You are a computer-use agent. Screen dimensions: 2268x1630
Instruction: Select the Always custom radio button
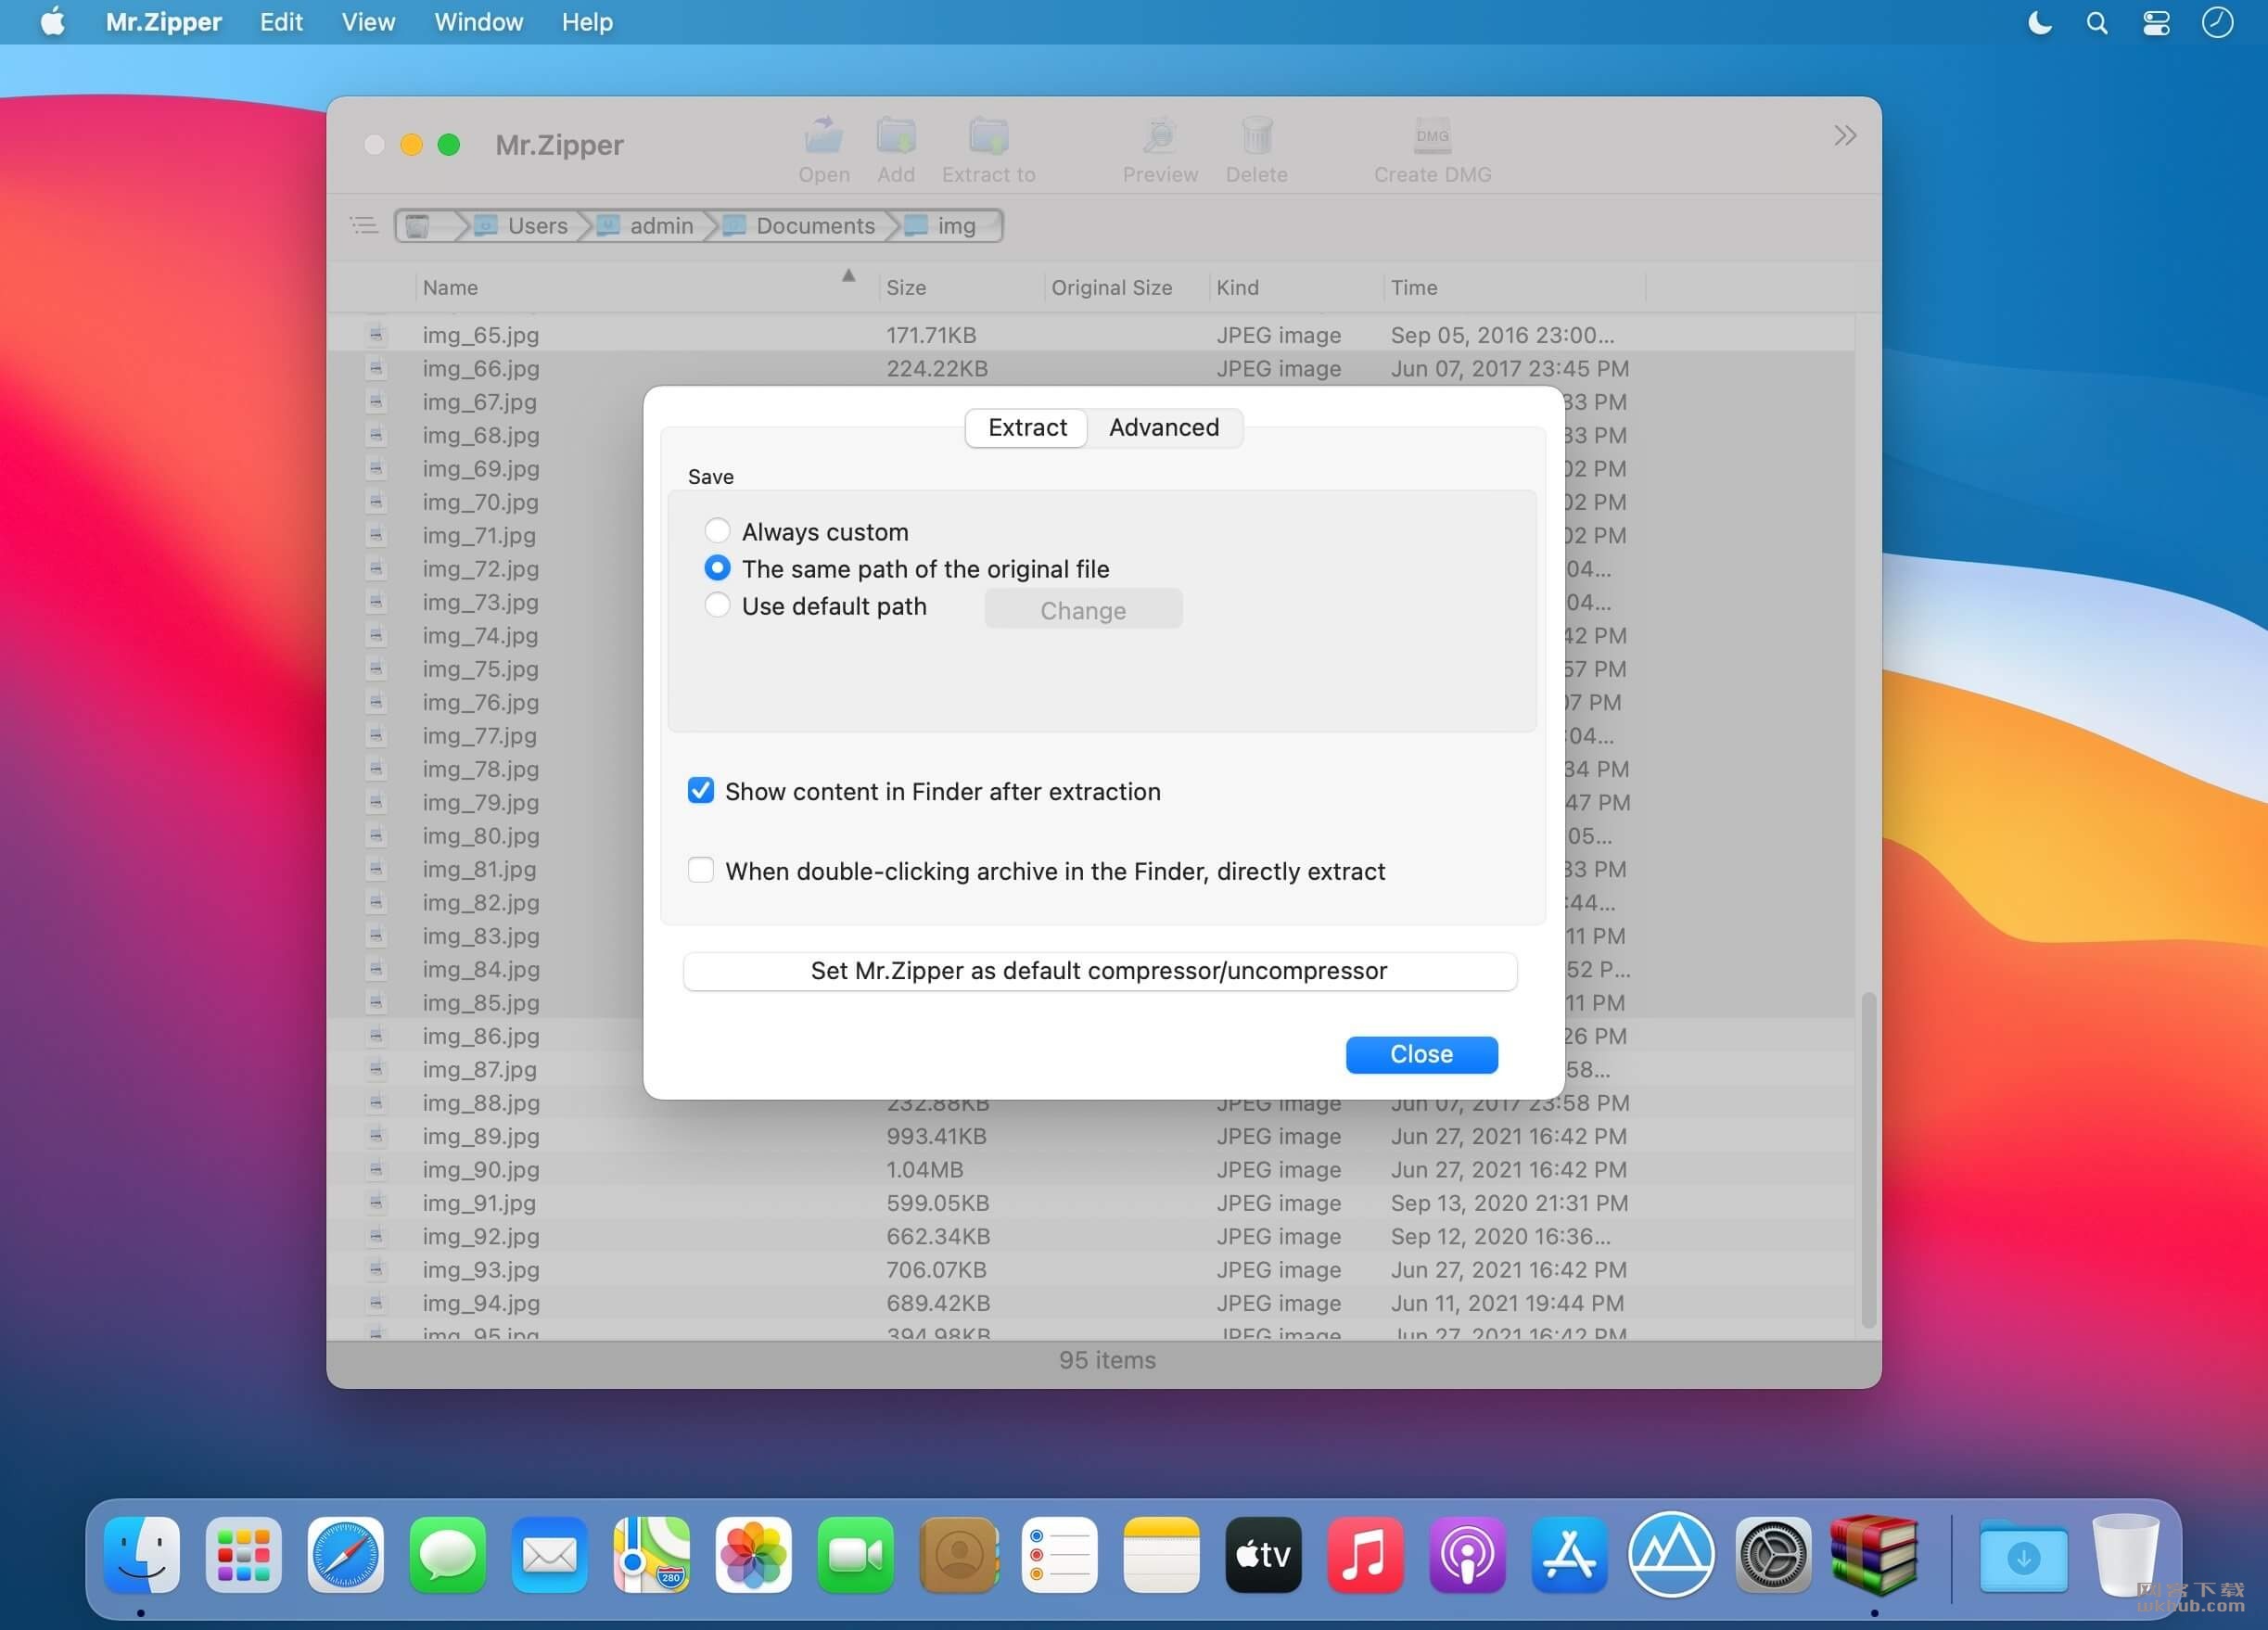pyautogui.click(x=717, y=530)
